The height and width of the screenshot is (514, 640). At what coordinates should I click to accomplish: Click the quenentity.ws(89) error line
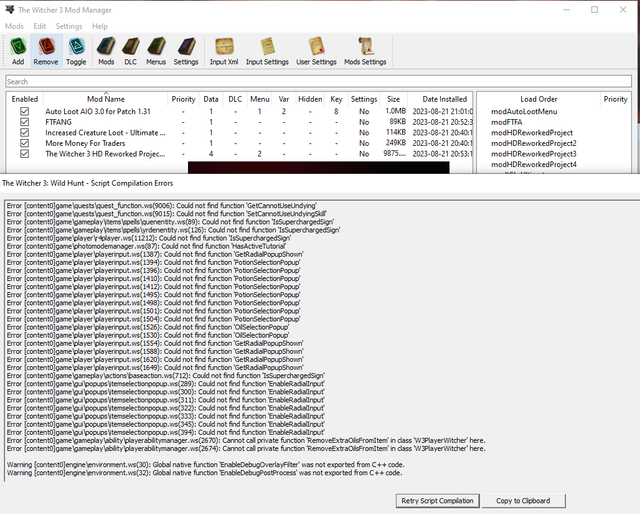[x=170, y=222]
